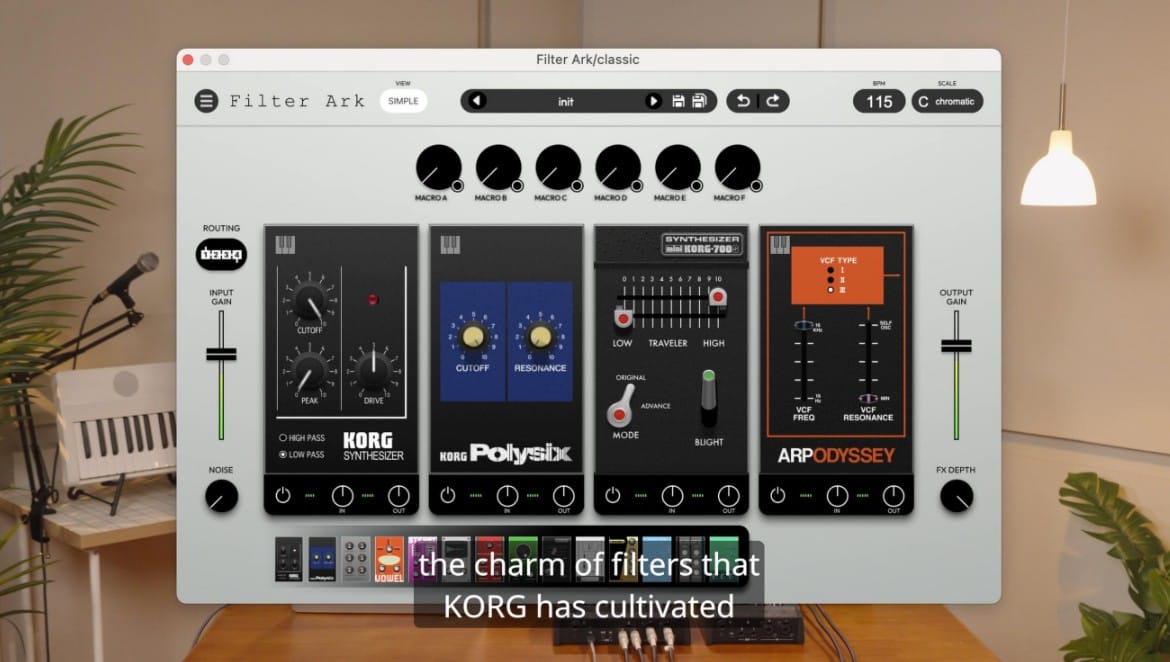
Task: Toggle power on Korg Synthesizer module
Action: point(283,495)
